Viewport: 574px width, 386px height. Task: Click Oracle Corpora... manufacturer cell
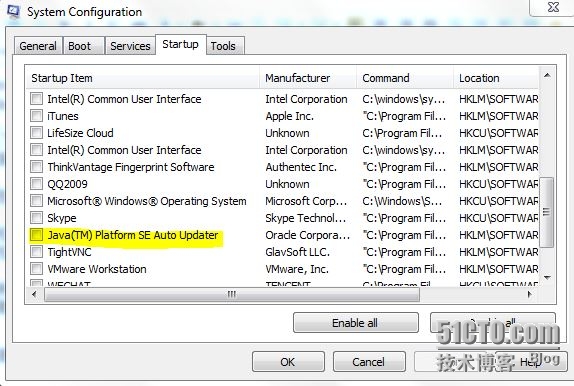[x=308, y=235]
